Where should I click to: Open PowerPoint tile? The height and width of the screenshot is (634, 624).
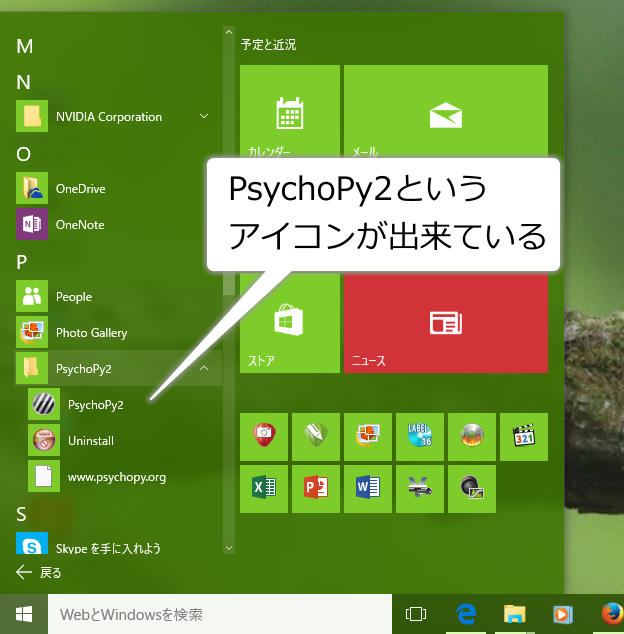pos(316,489)
